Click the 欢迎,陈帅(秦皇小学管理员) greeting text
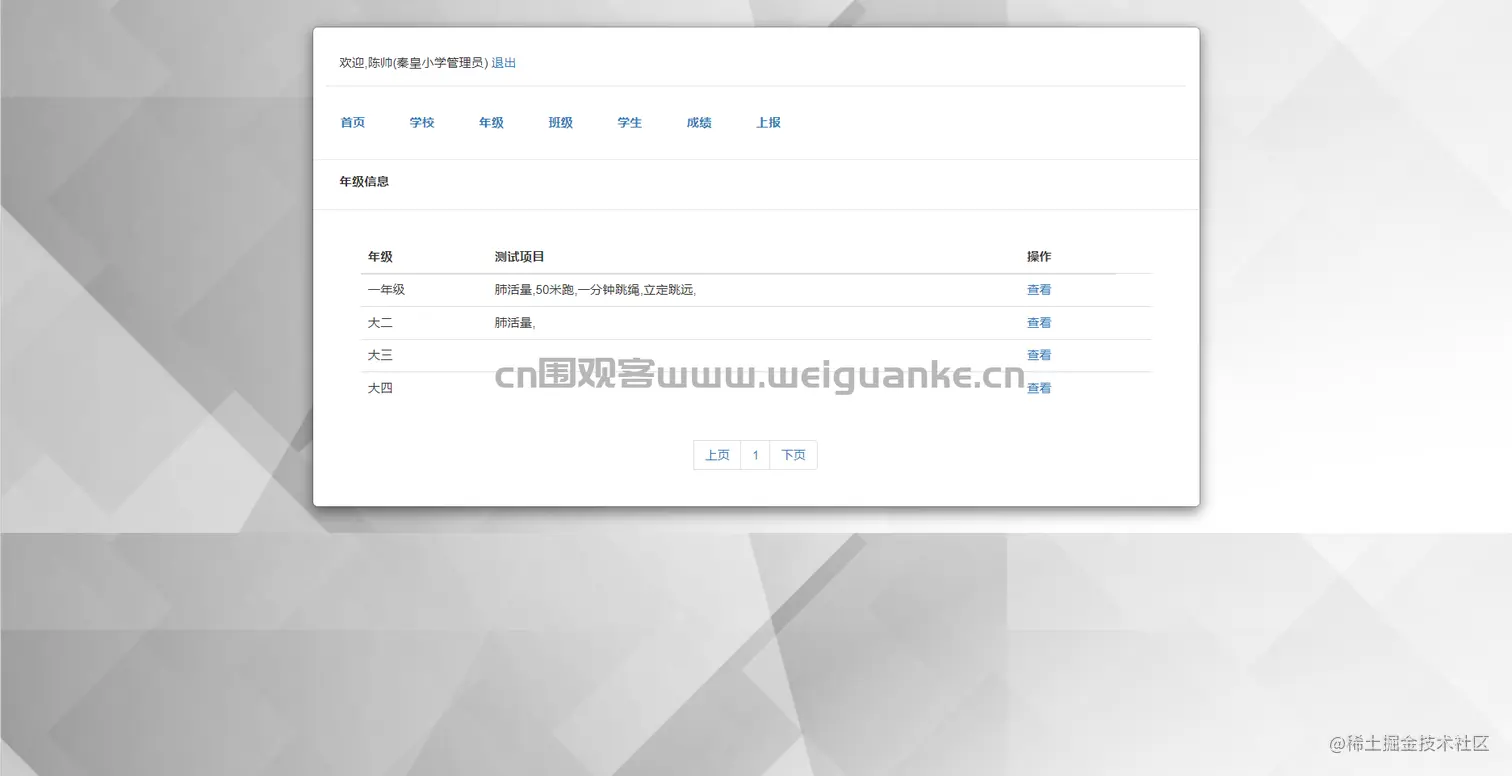 click(414, 63)
